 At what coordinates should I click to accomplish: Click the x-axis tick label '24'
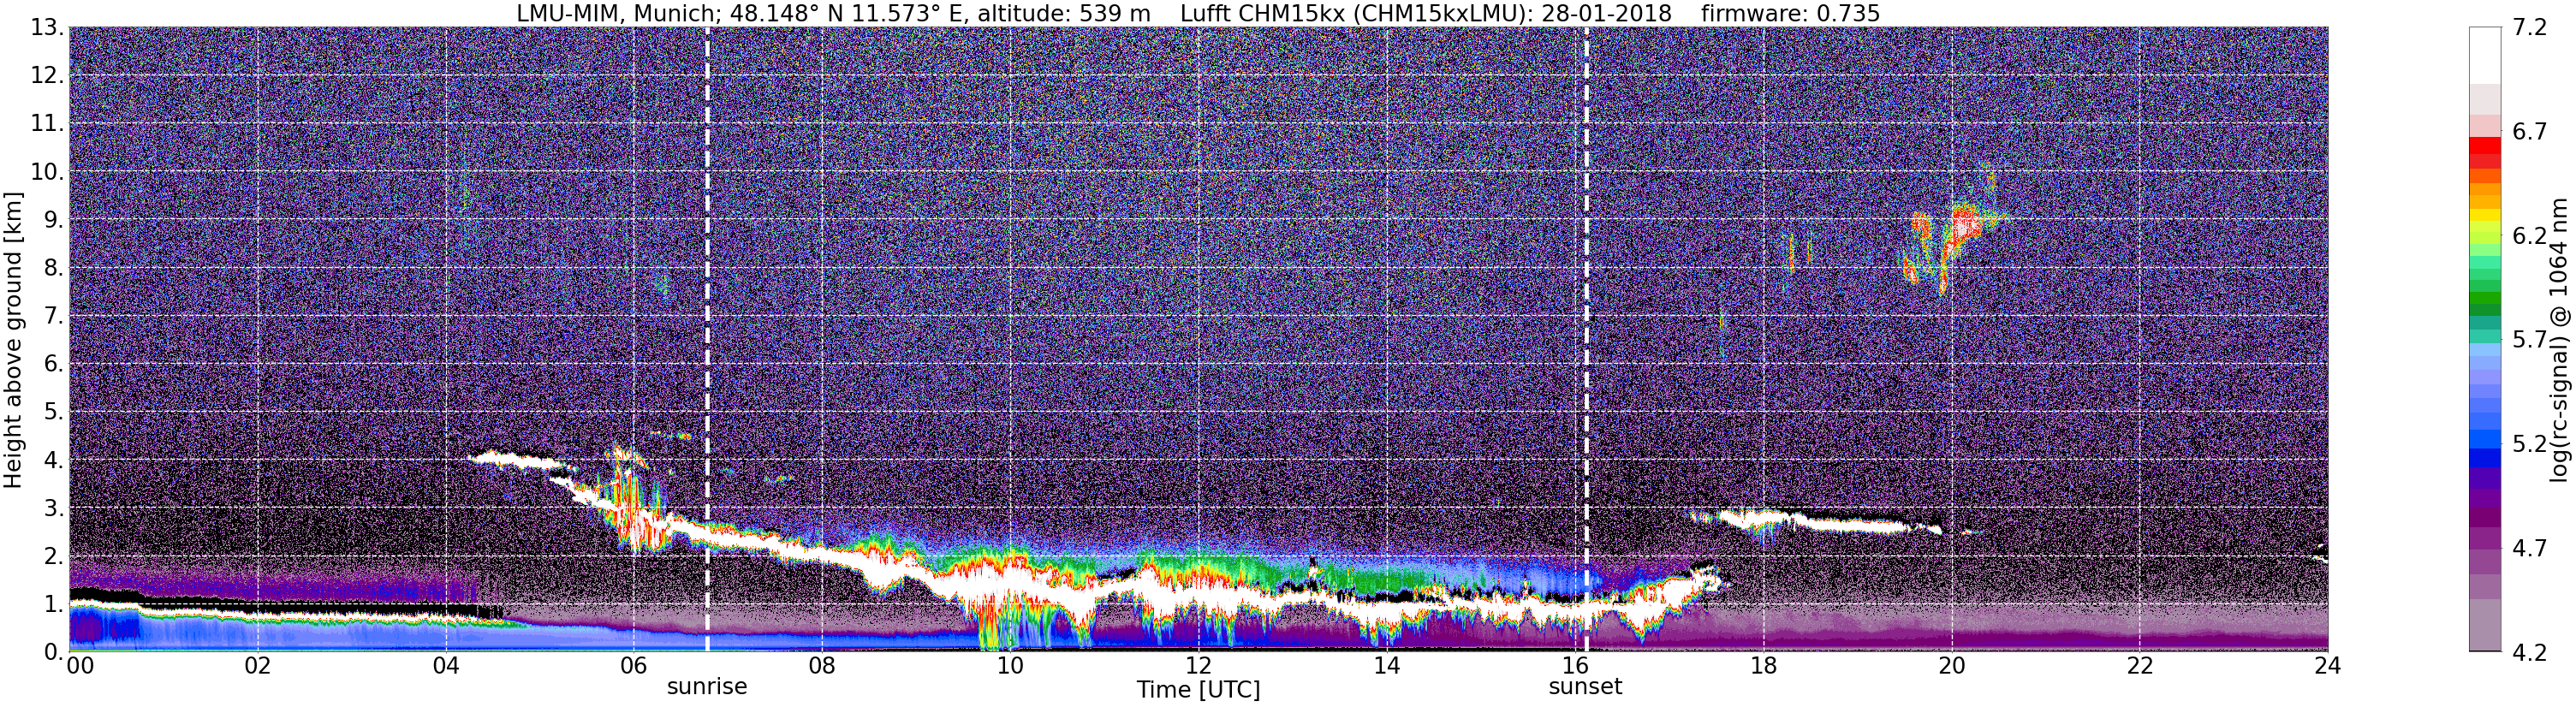pos(2327,666)
